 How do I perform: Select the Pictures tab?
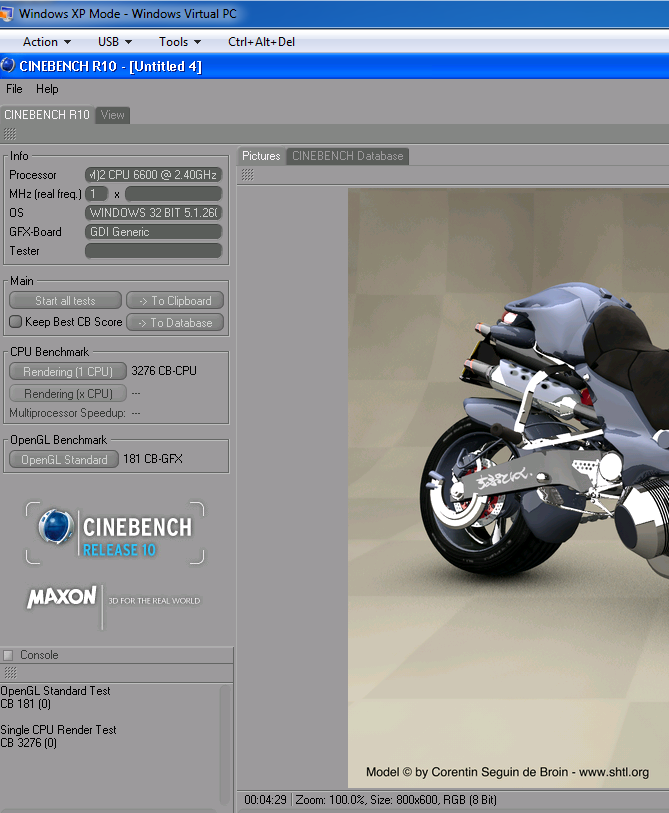(x=261, y=156)
